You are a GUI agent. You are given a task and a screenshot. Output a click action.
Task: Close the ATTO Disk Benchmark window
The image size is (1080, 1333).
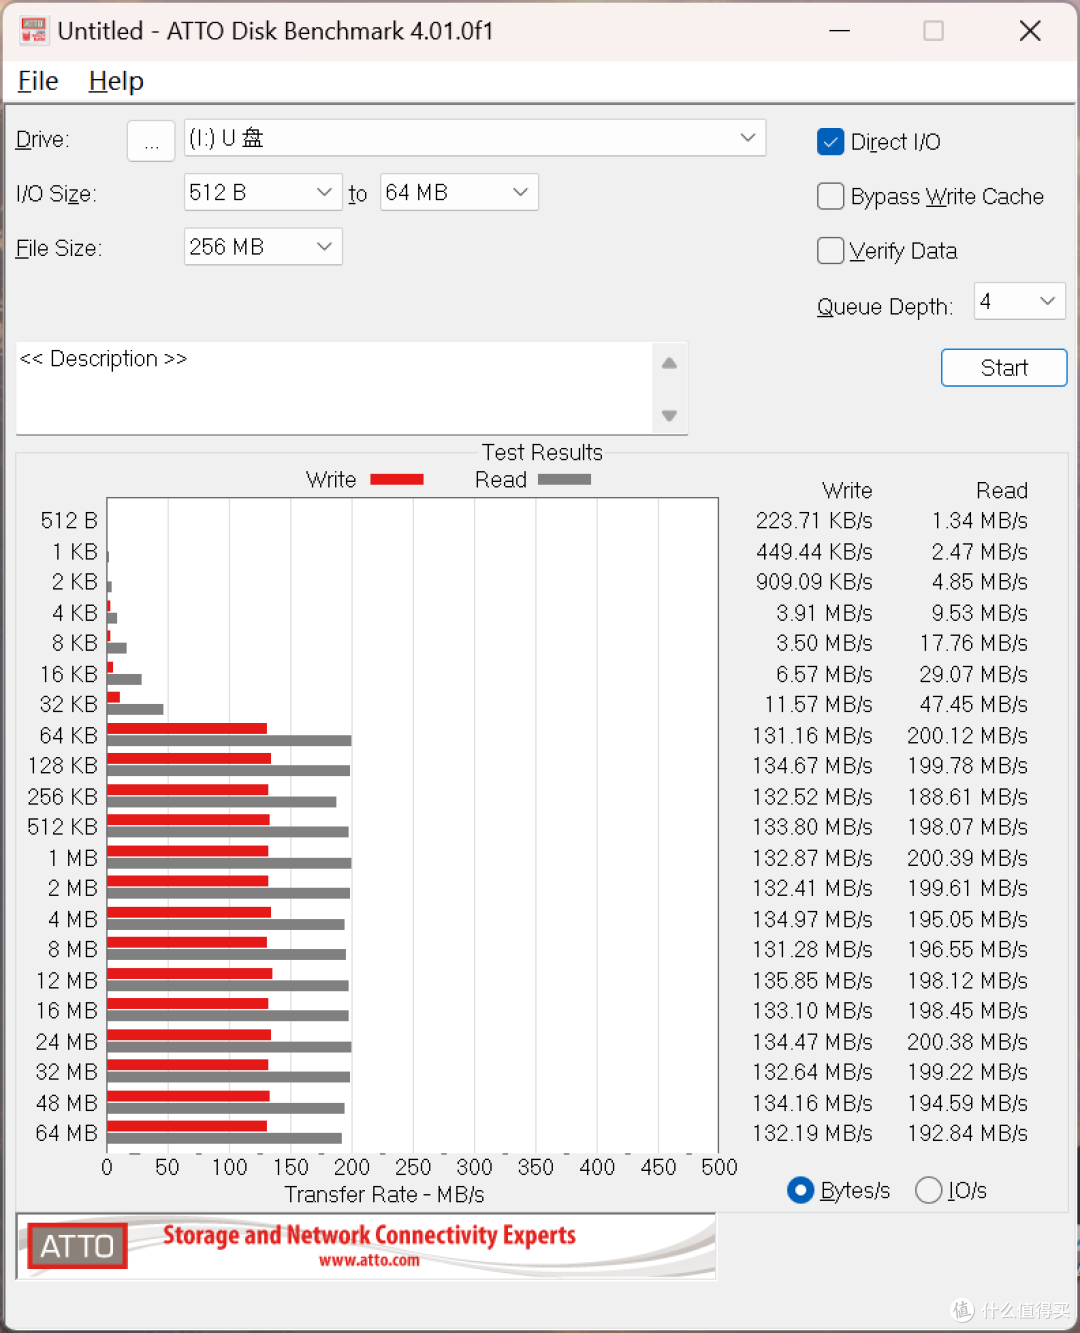click(1030, 31)
